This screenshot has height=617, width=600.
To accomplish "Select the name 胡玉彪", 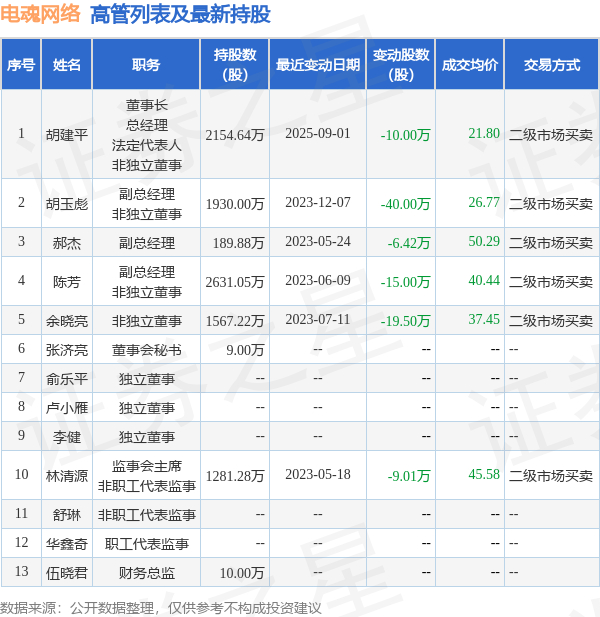I will tap(66, 204).
